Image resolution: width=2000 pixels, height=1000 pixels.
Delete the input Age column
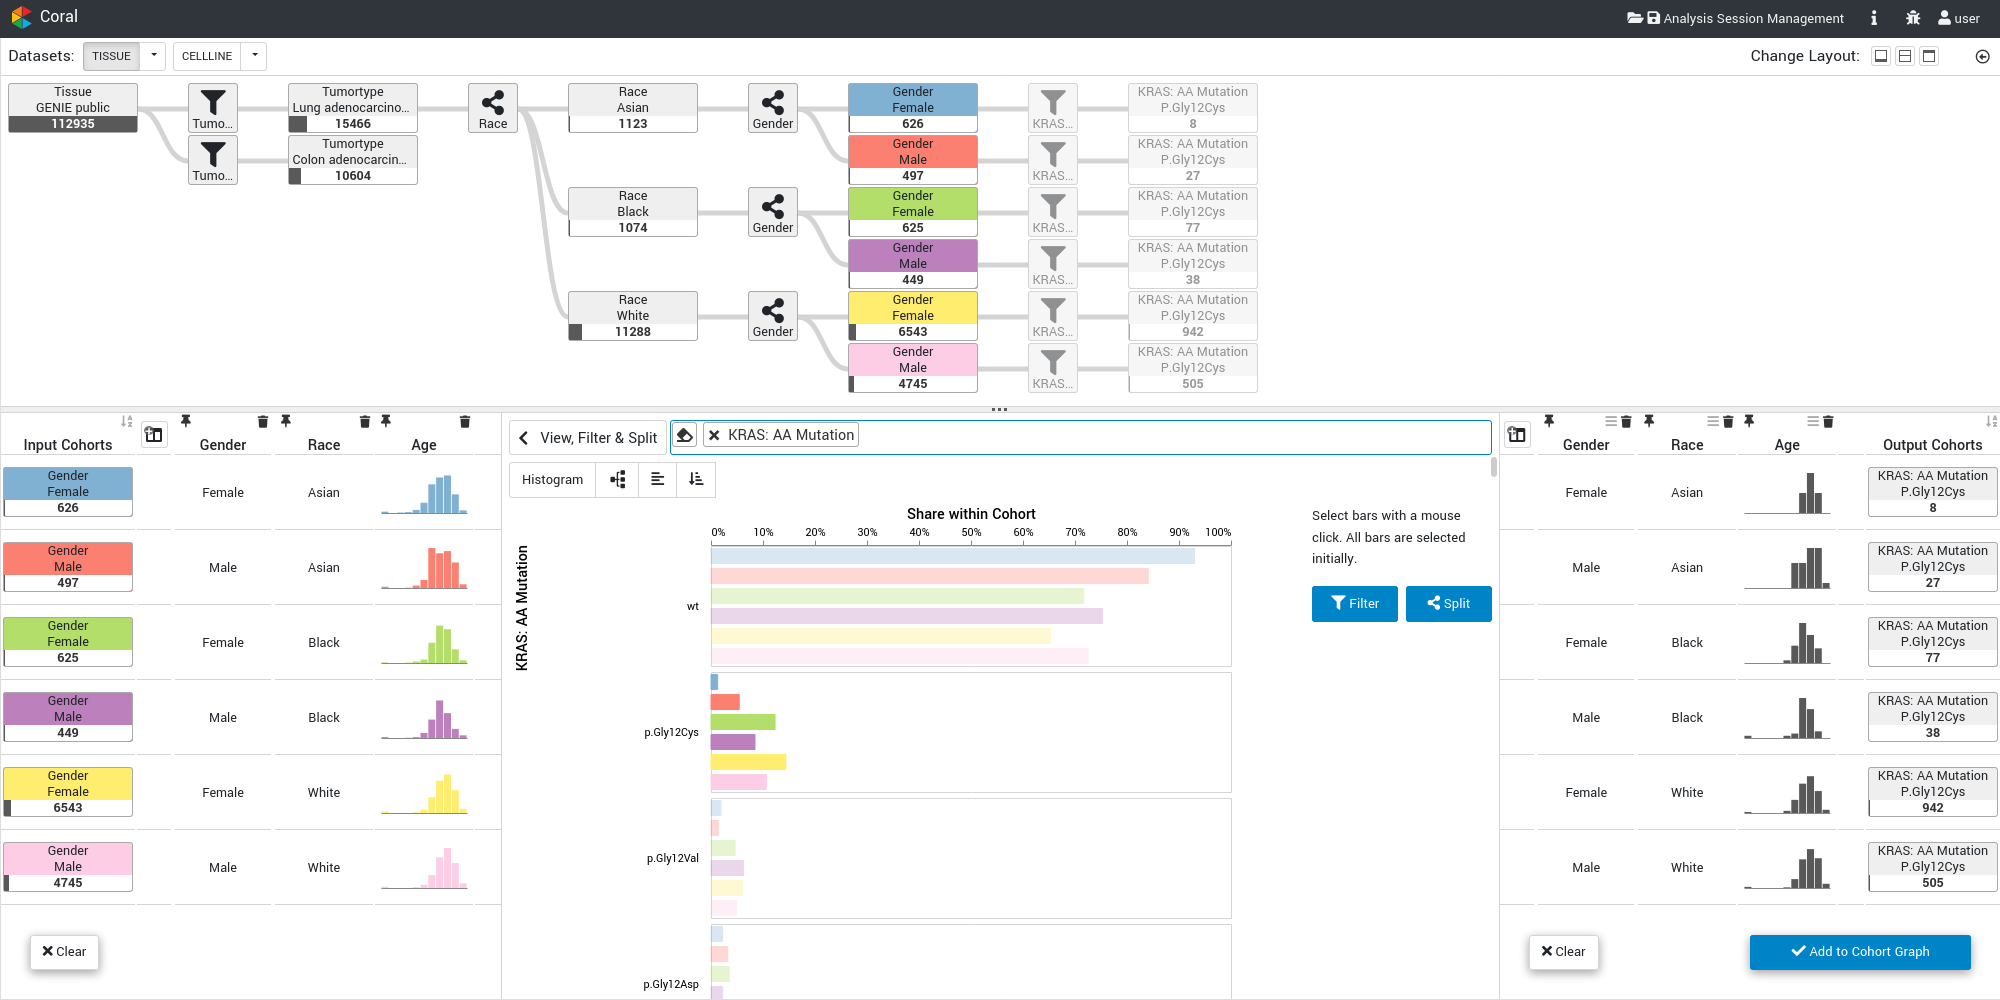click(x=465, y=421)
